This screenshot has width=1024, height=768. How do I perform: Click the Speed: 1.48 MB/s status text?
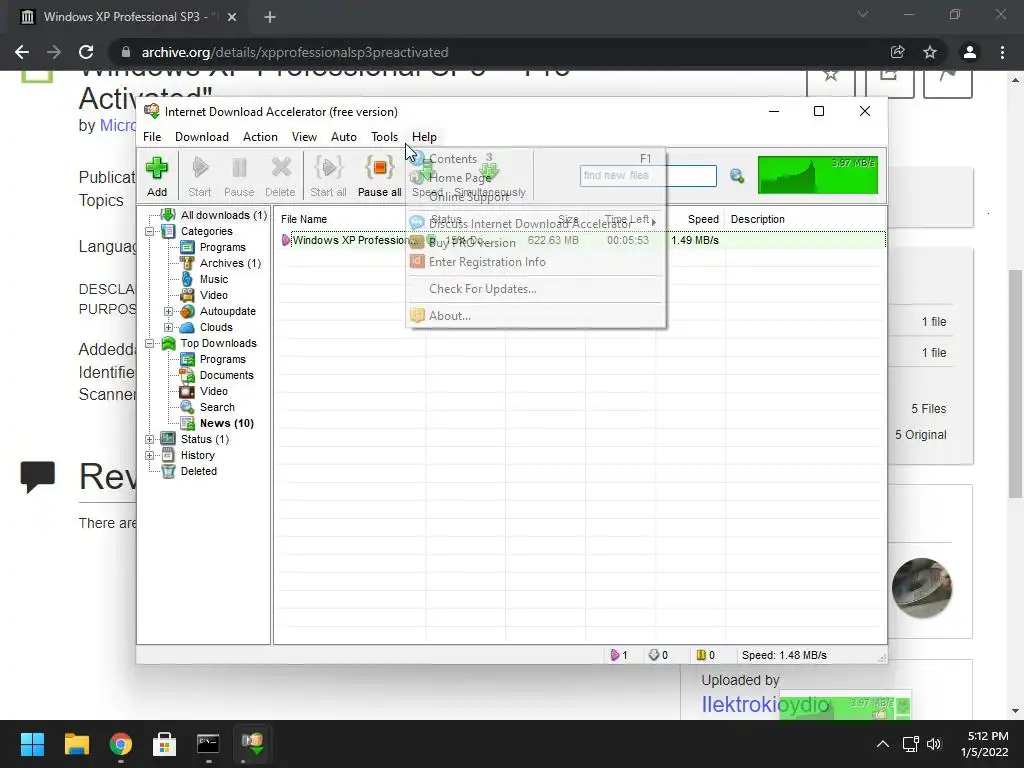coord(784,655)
